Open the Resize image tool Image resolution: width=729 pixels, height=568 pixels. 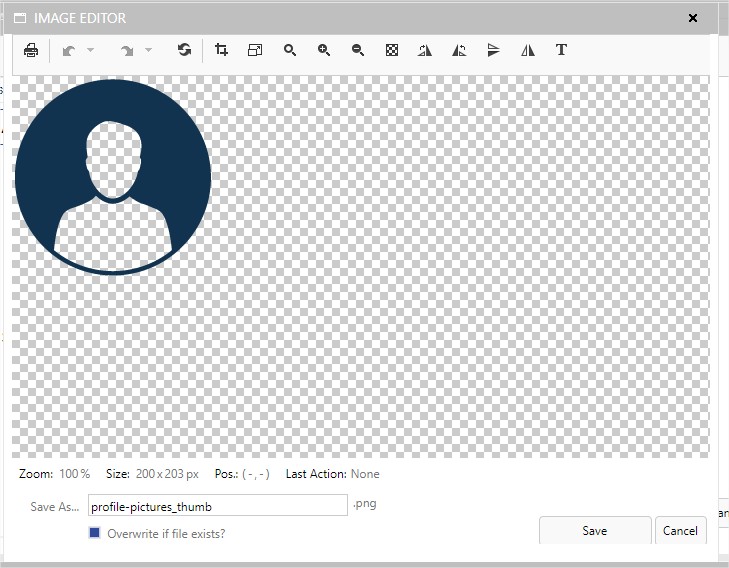pyautogui.click(x=255, y=50)
